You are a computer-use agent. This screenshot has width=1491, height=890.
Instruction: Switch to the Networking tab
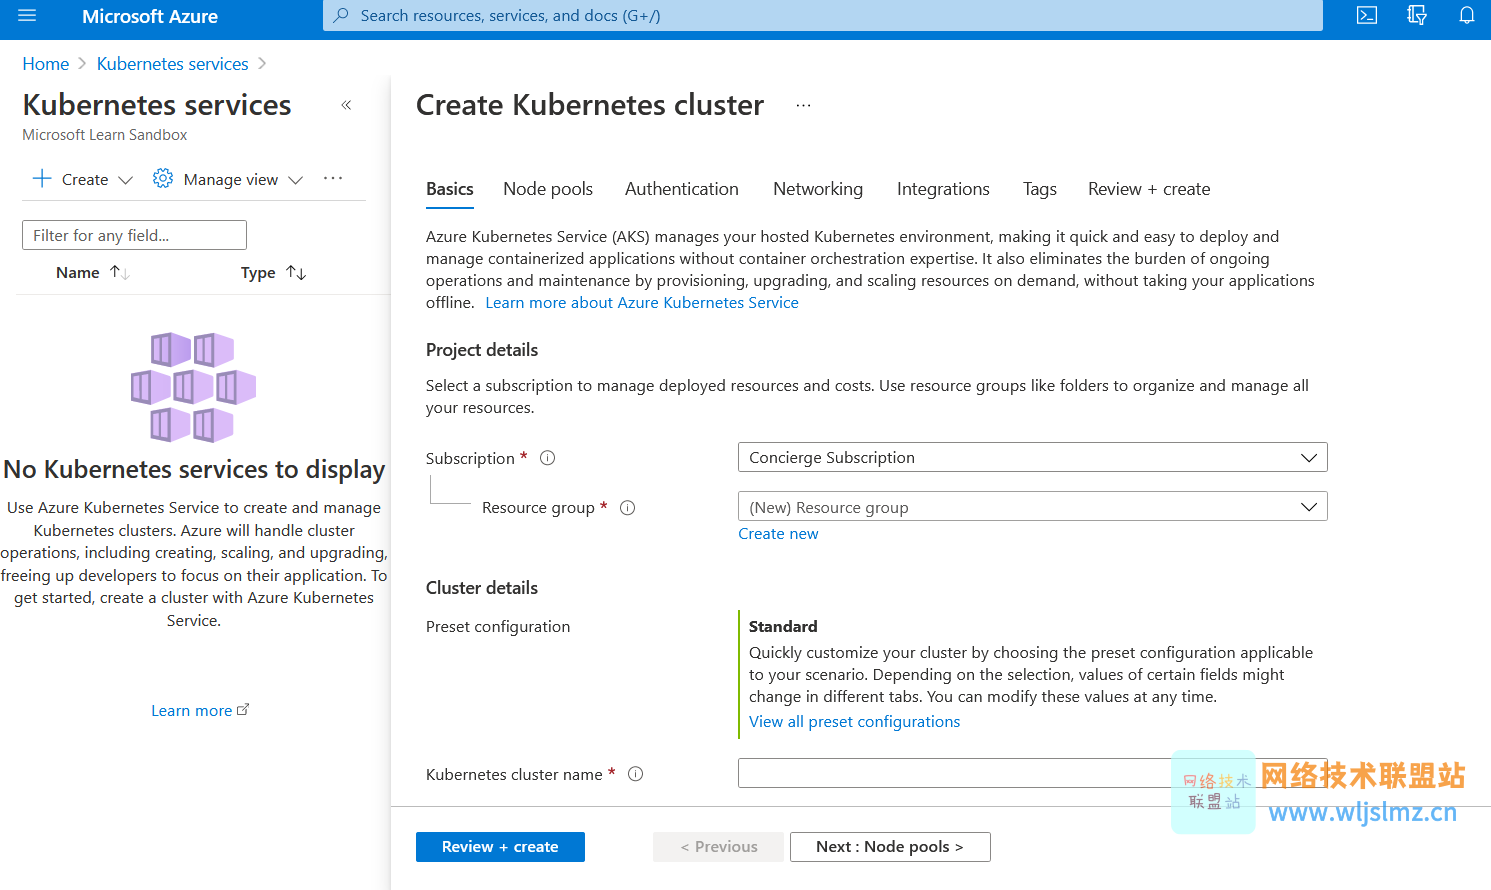[818, 189]
